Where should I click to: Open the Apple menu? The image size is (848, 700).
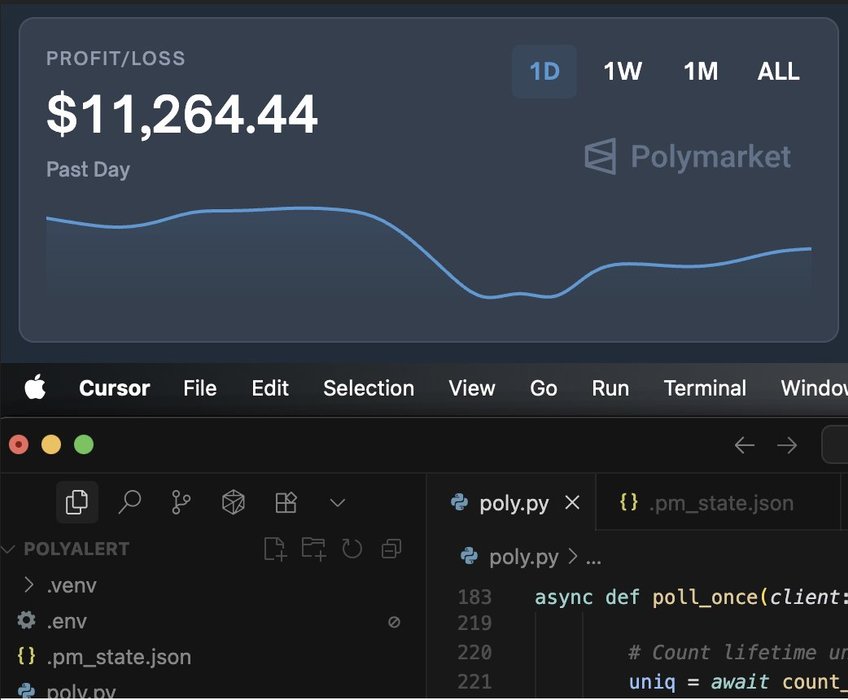35,388
